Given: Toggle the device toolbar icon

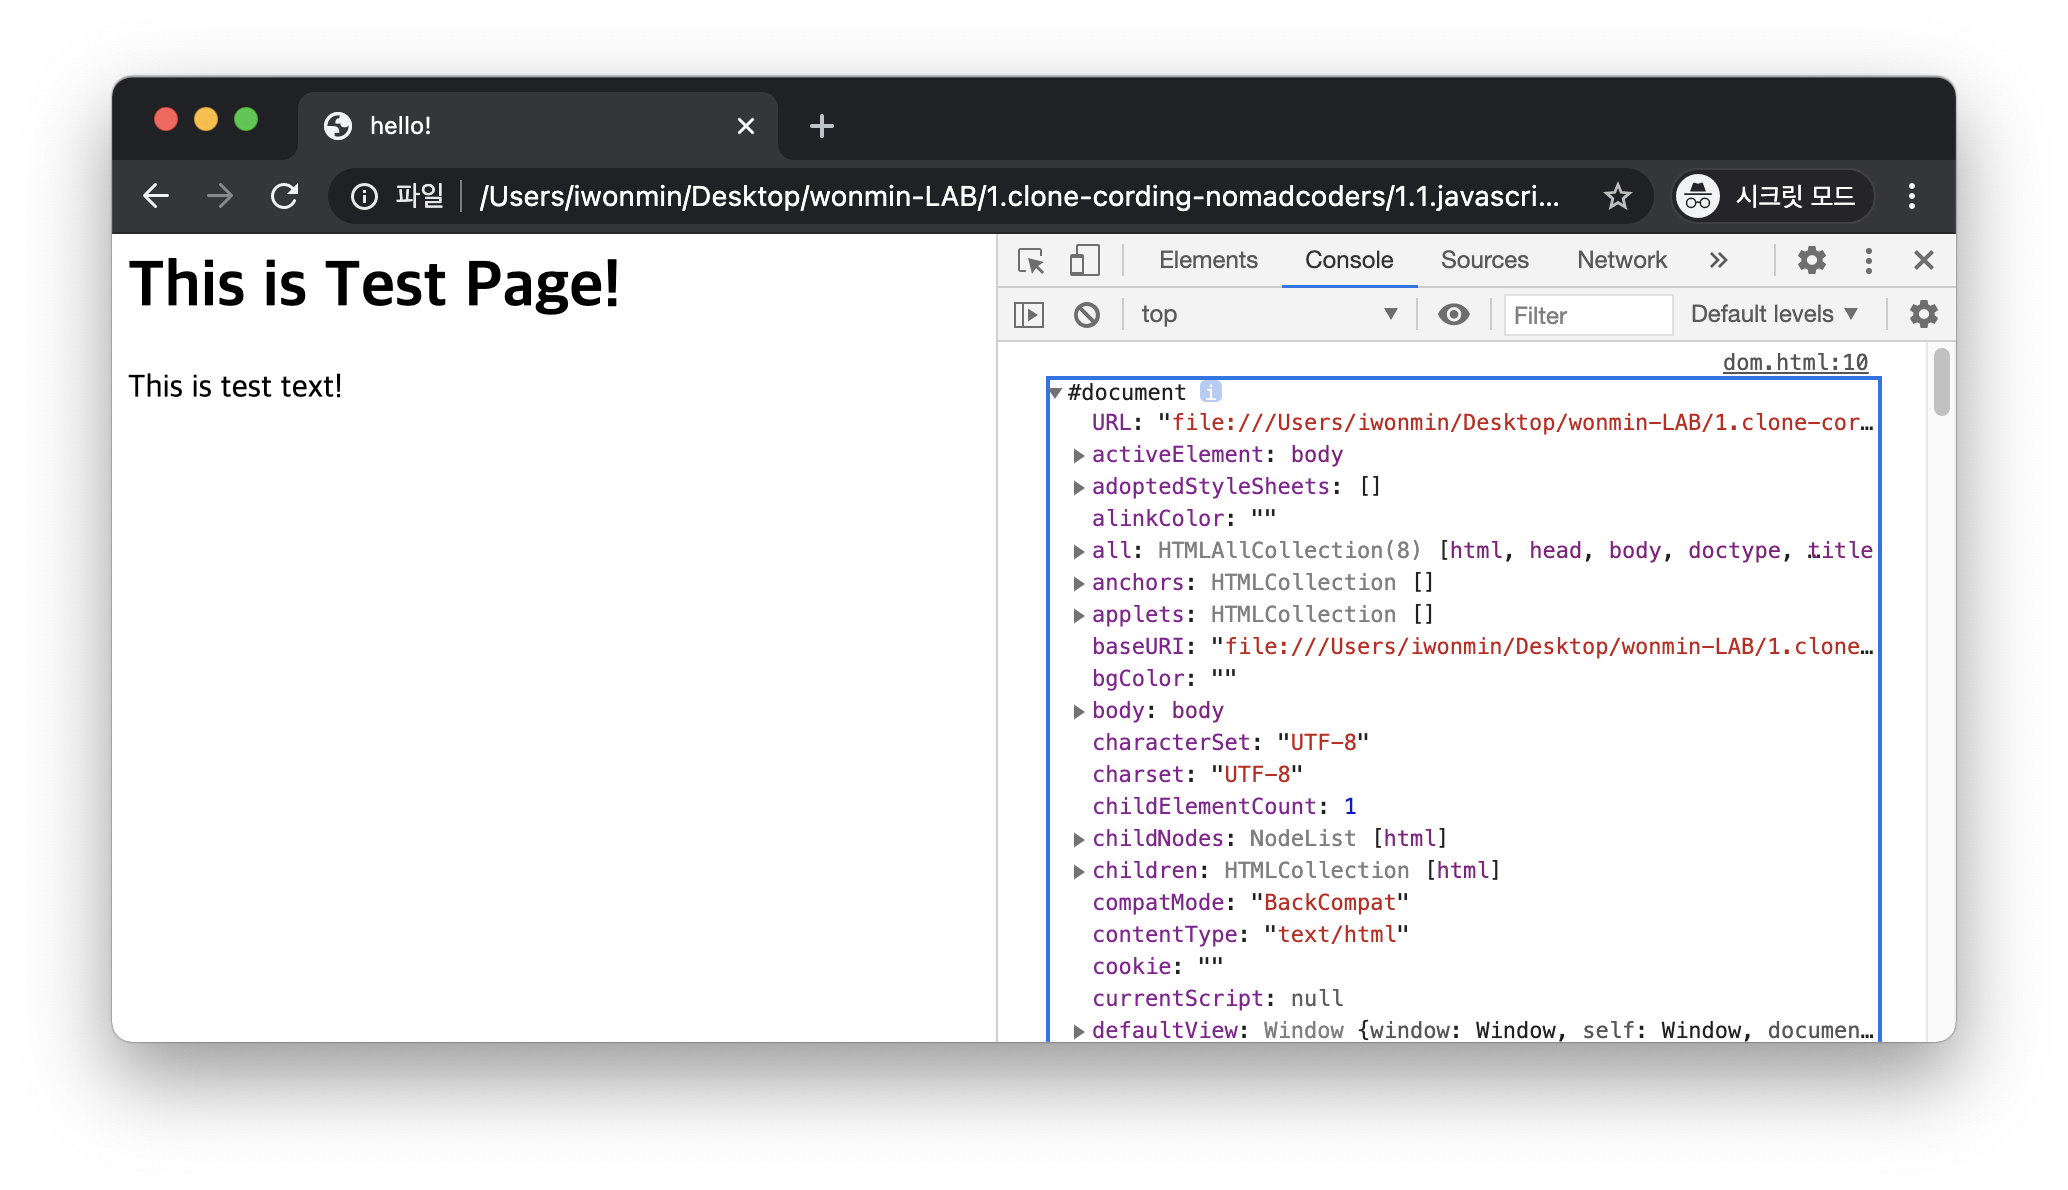Looking at the screenshot, I should pyautogui.click(x=1084, y=261).
